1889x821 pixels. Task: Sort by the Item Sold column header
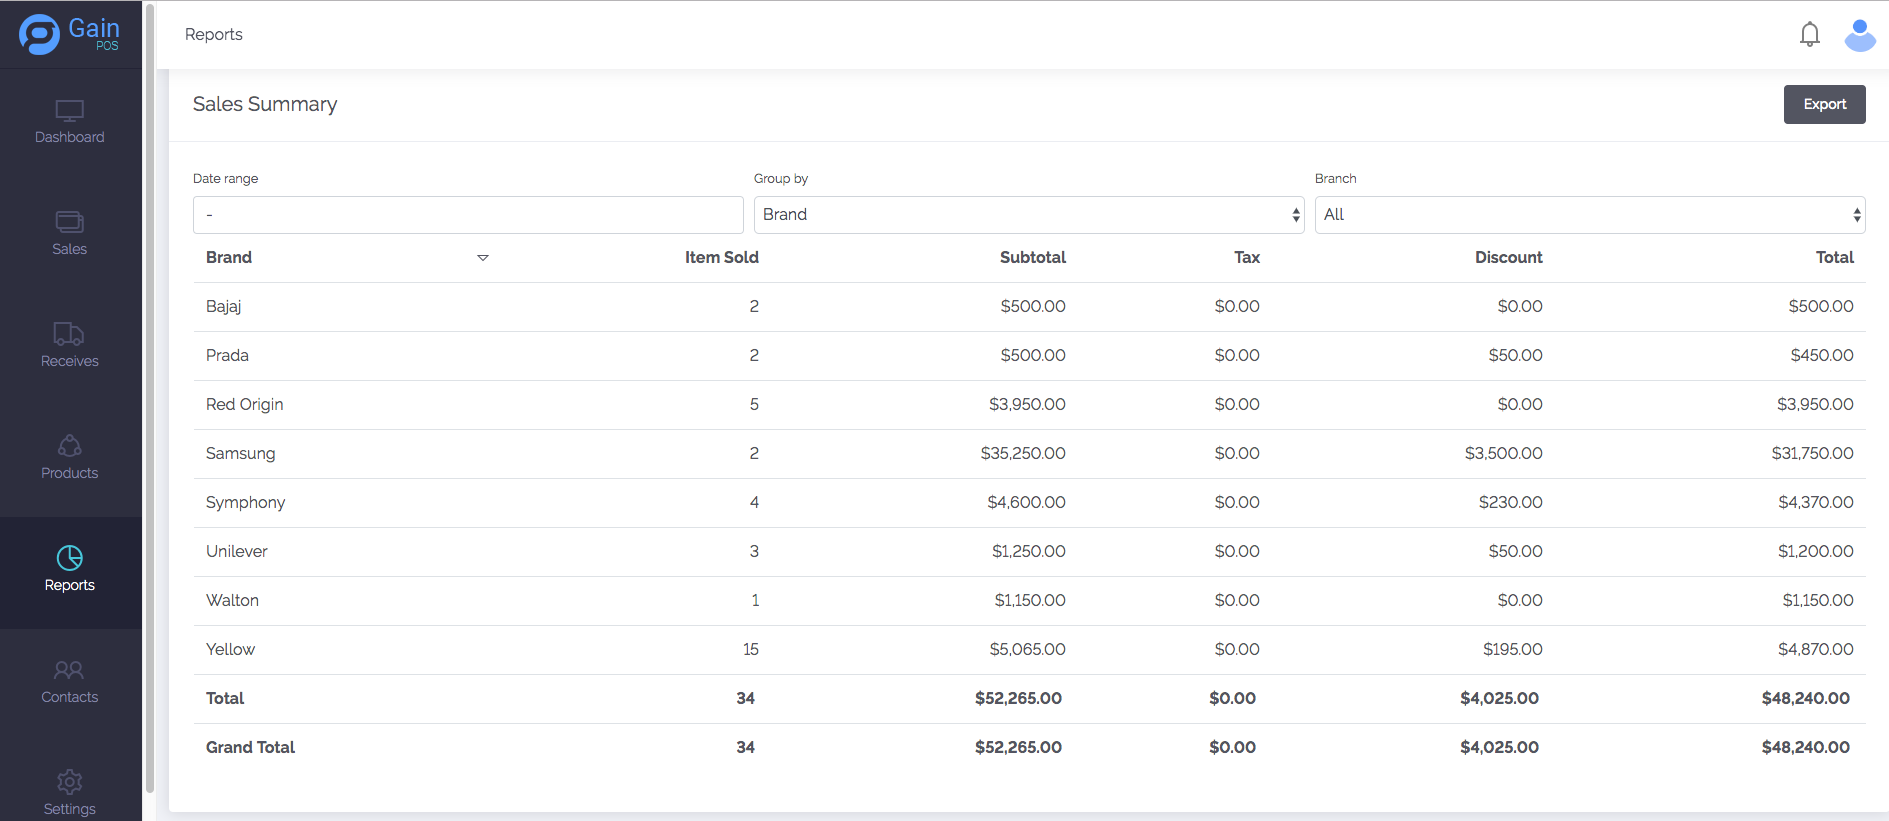pos(721,258)
